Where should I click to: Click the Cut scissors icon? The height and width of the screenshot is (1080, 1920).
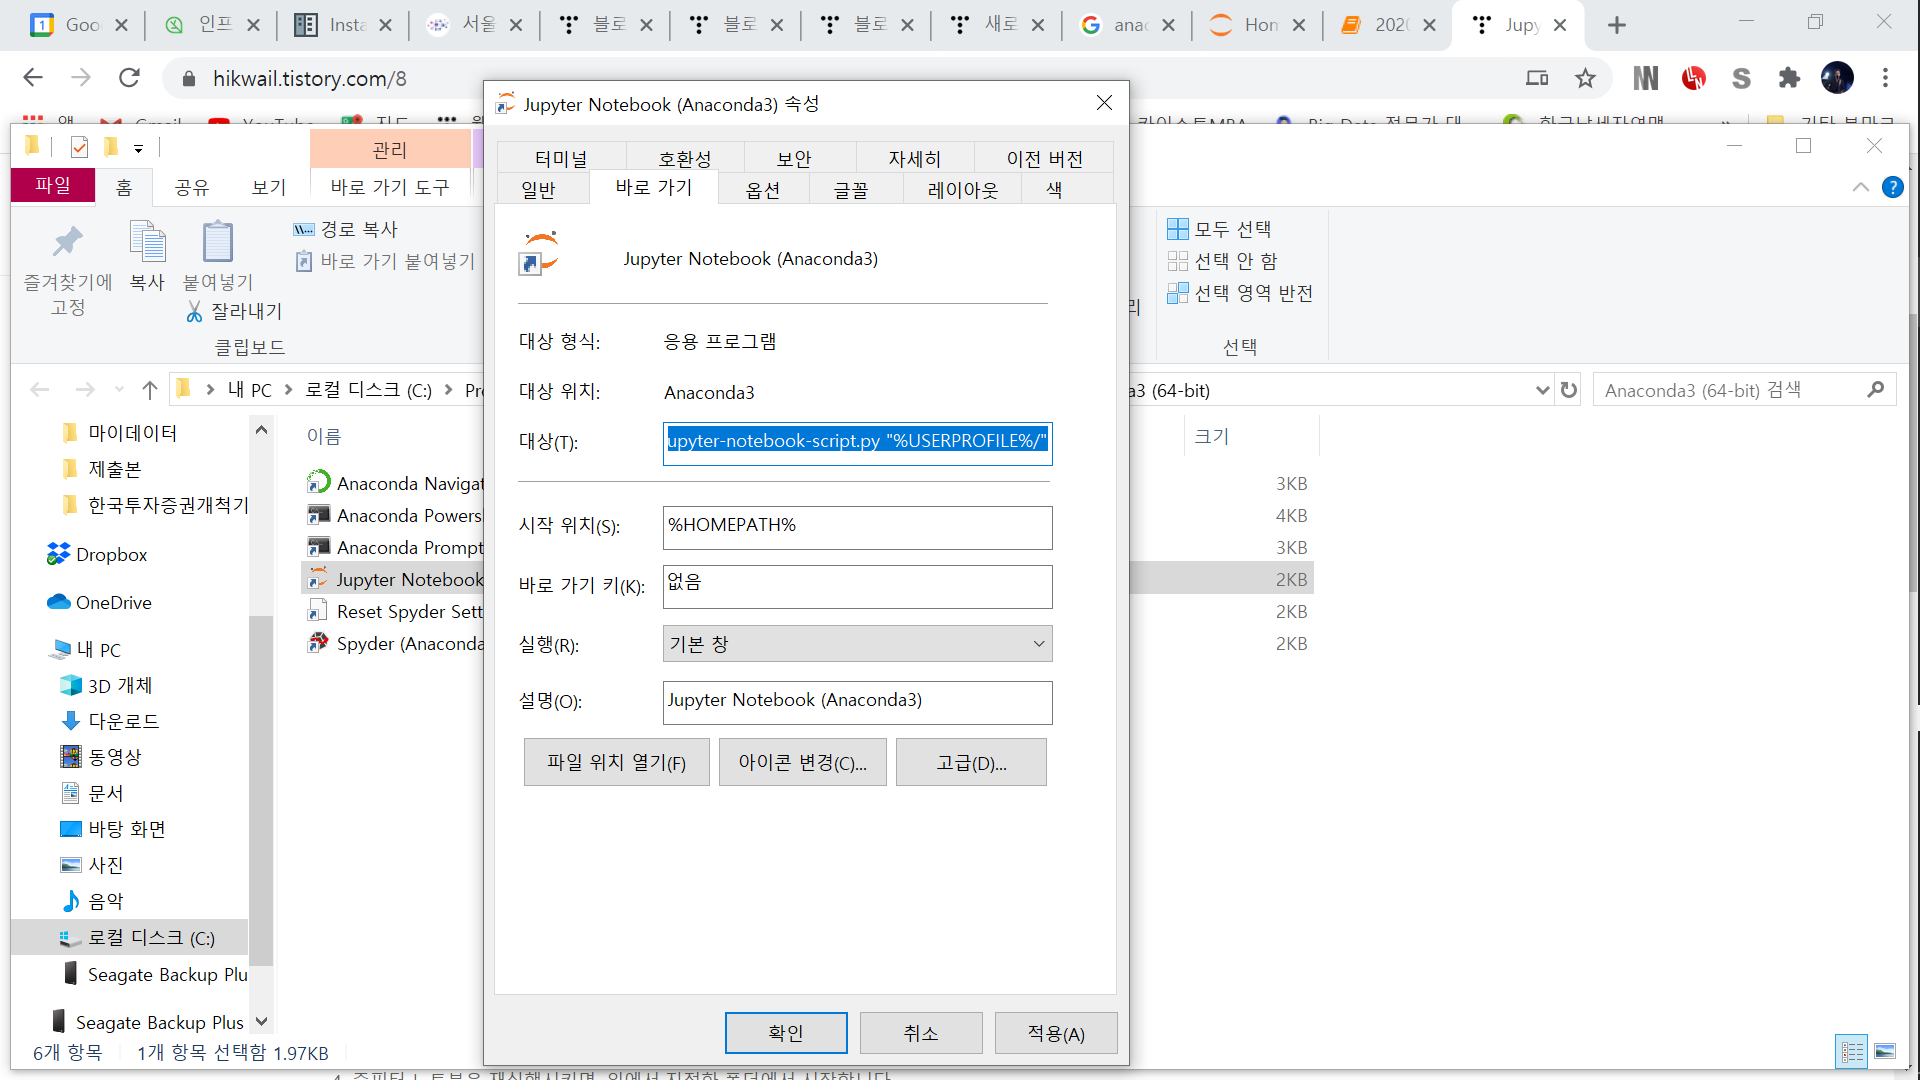[x=194, y=312]
